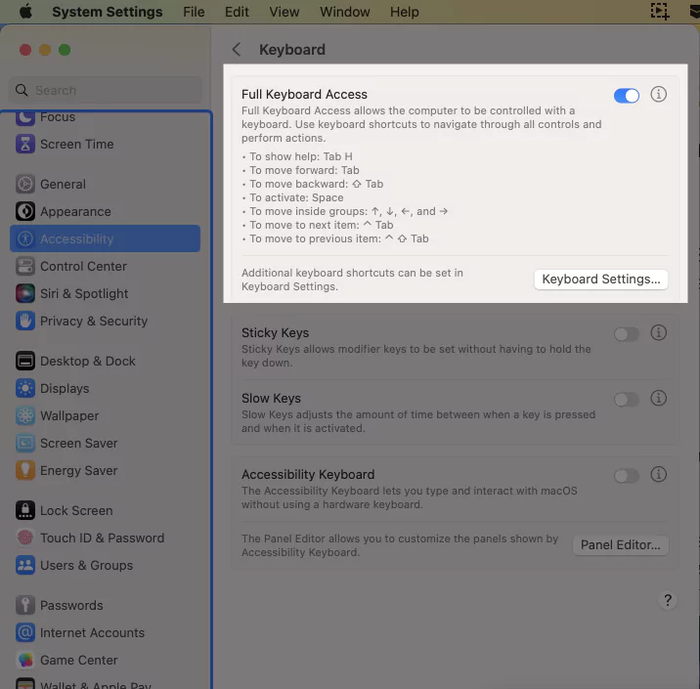Select the Energy Saver bulb icon
Screen dimensions: 700x689
point(25,470)
